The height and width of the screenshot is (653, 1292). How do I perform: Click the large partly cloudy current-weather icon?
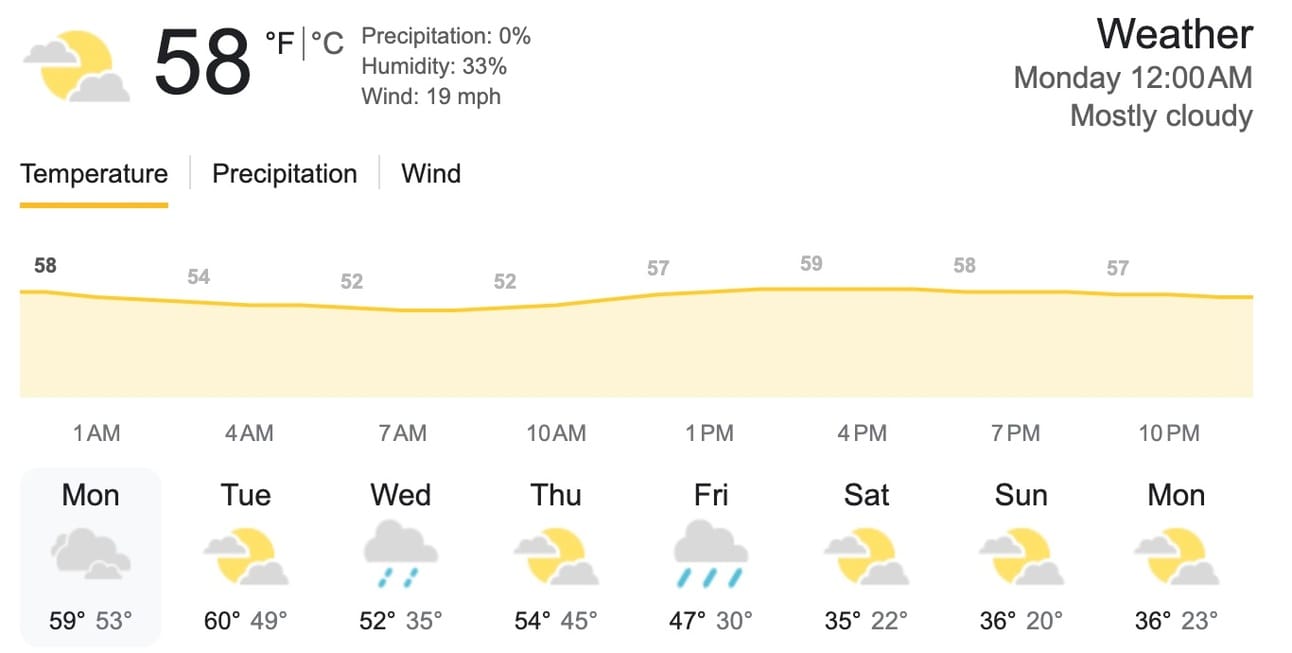pos(77,66)
